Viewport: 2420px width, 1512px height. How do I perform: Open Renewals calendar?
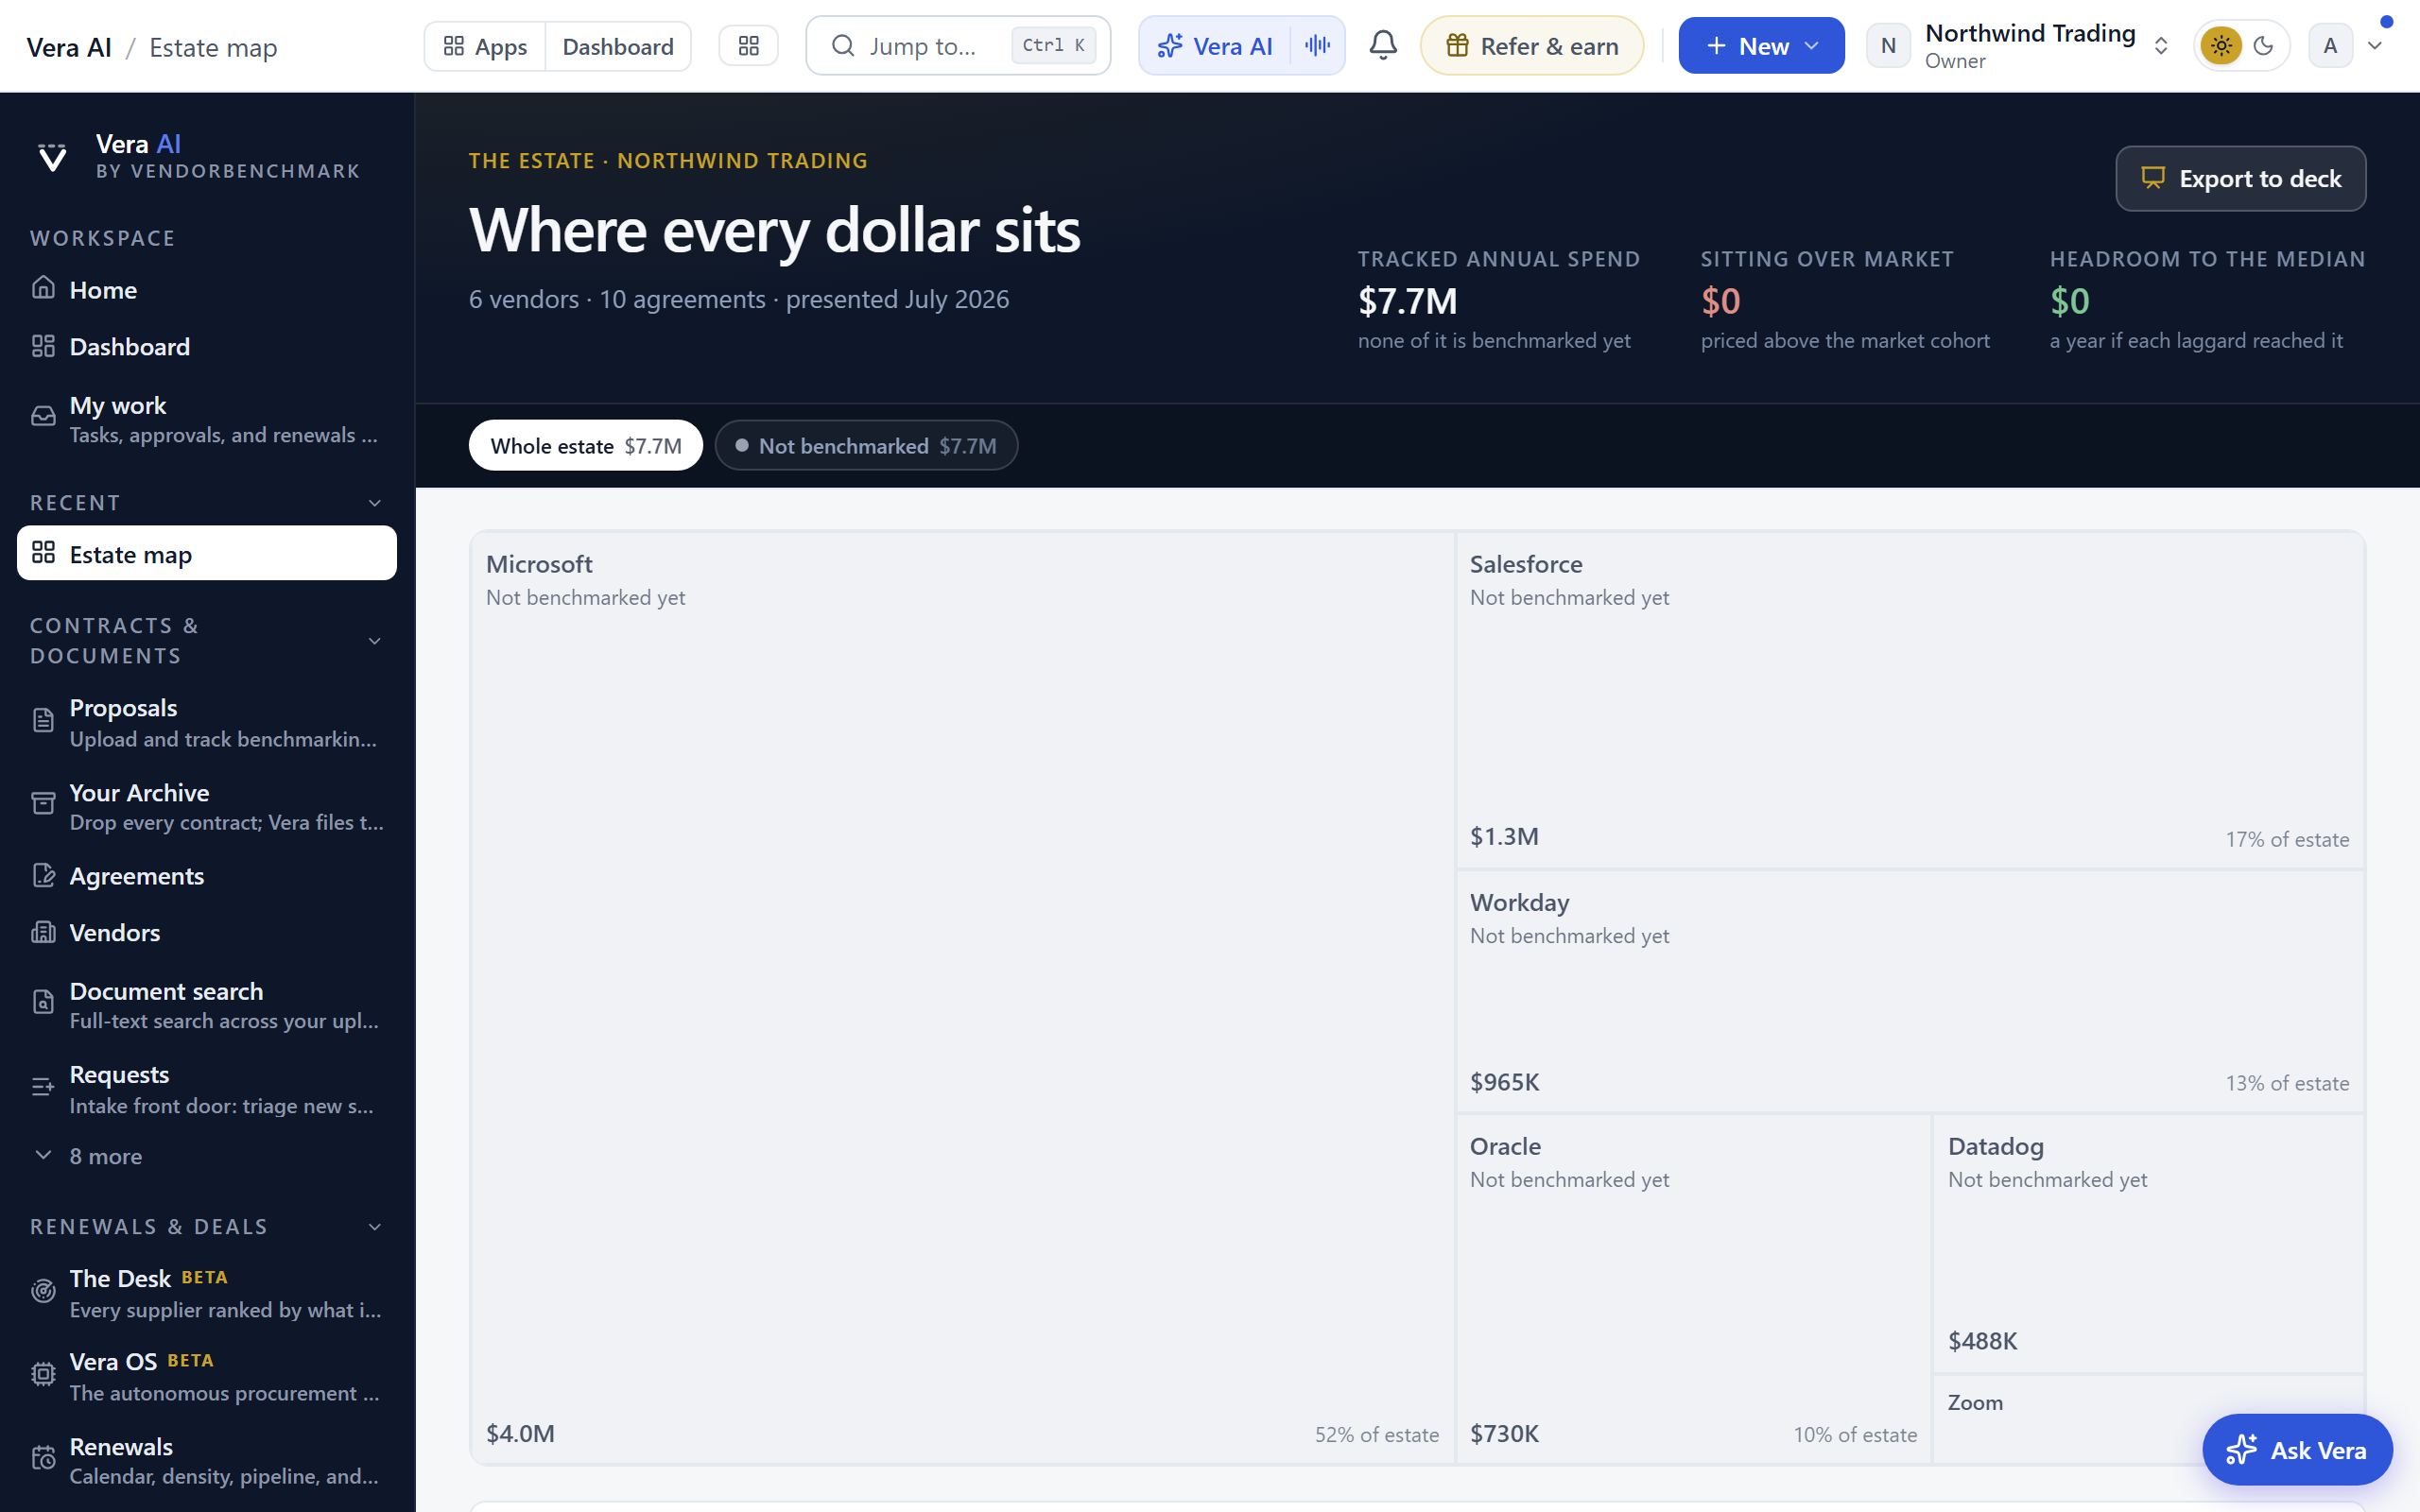(x=207, y=1460)
